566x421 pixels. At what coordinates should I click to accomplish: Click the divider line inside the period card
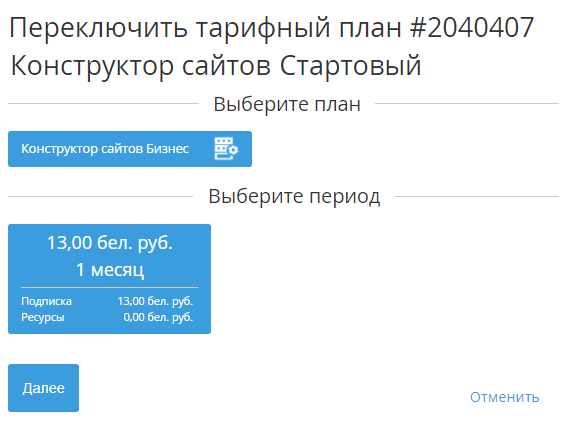click(109, 287)
